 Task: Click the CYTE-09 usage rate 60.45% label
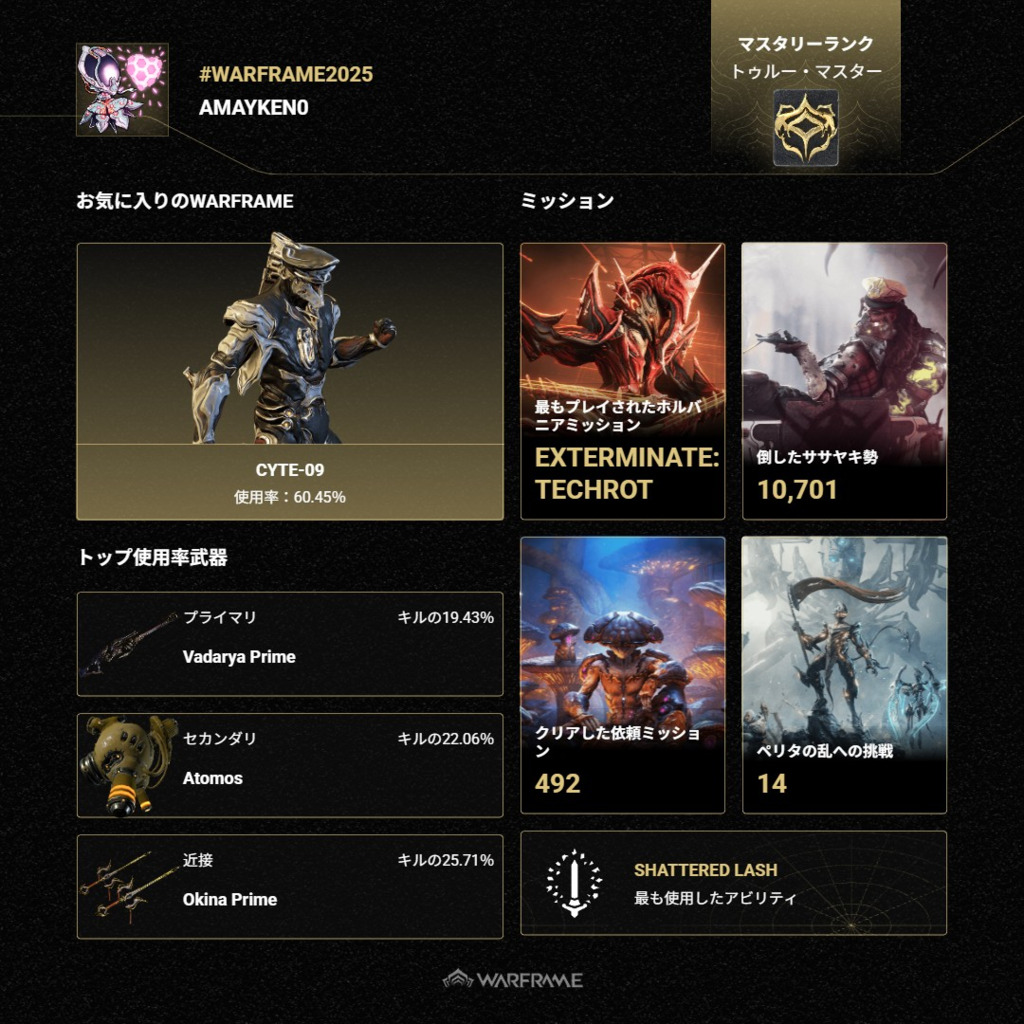(x=290, y=497)
